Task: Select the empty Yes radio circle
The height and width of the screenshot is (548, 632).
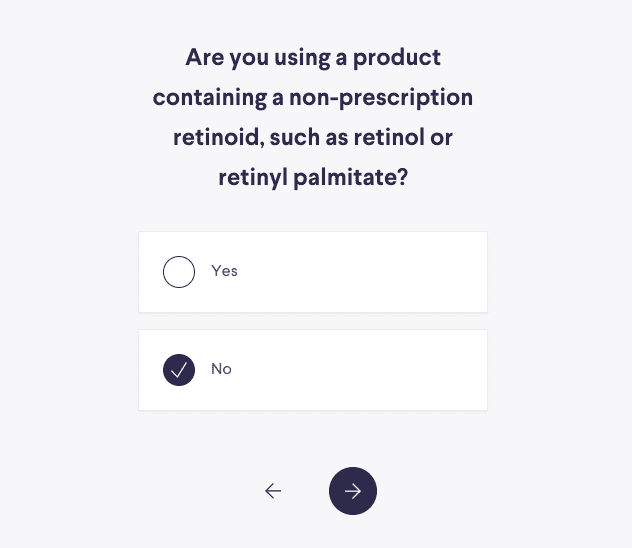Action: click(x=179, y=272)
